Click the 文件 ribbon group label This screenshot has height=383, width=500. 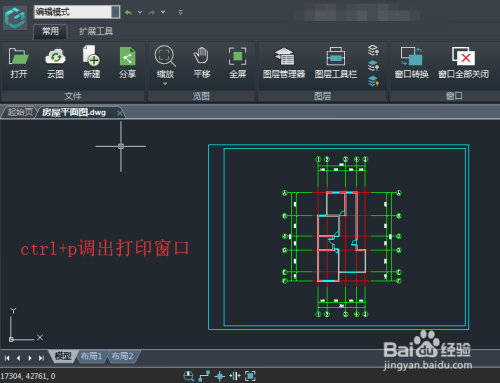[73, 96]
